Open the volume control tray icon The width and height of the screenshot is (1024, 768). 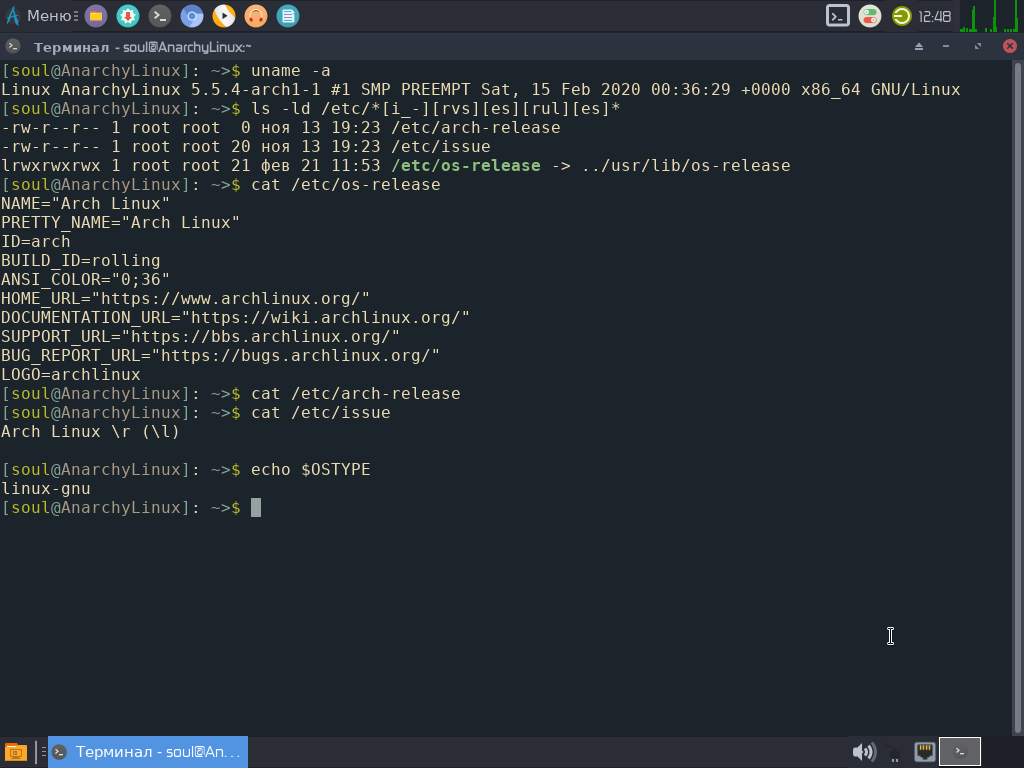864,752
